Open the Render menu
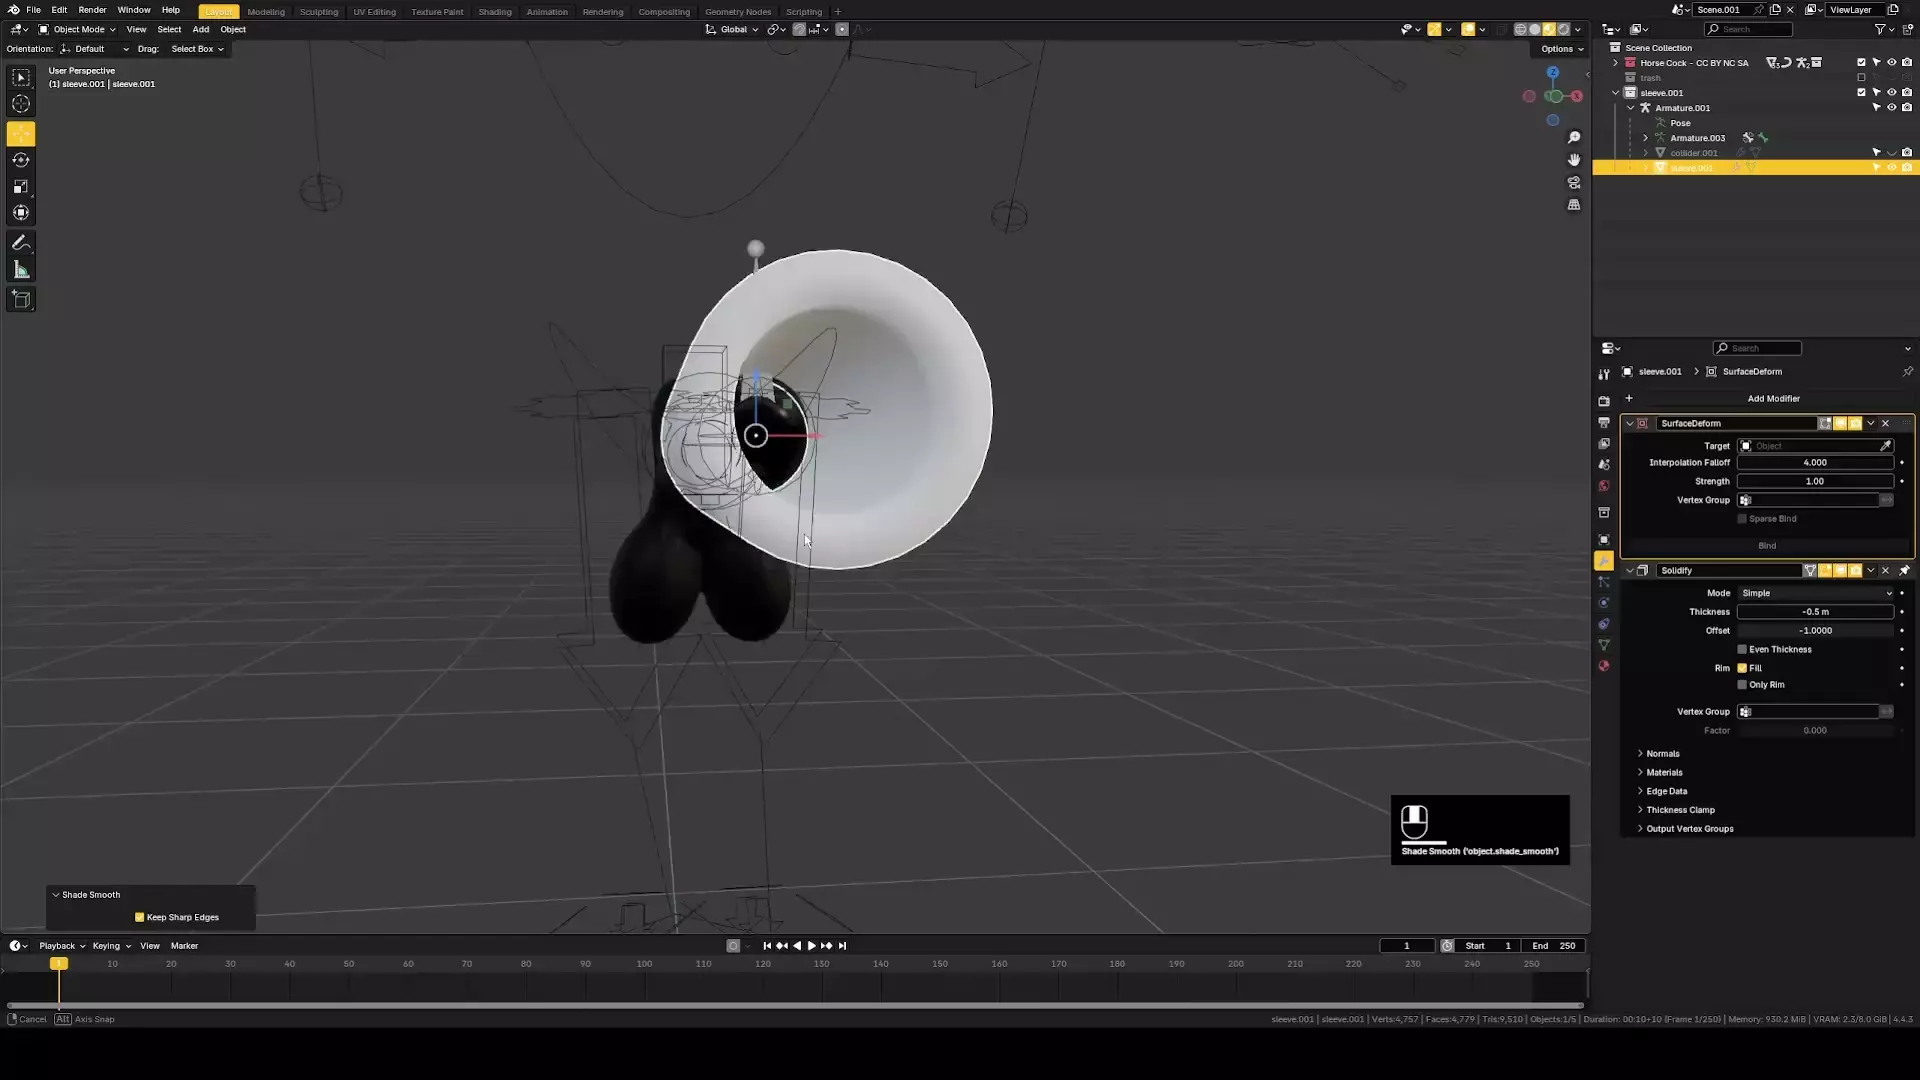This screenshot has height=1080, width=1920. [x=92, y=10]
